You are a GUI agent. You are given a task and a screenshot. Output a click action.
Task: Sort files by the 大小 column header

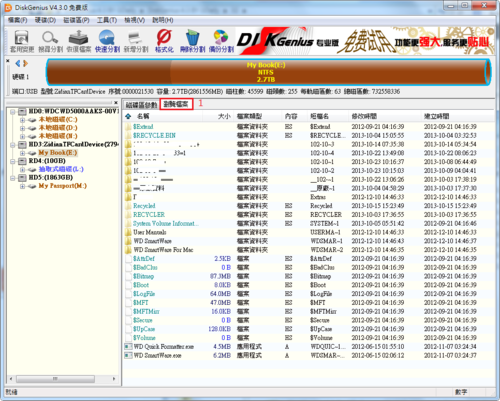[224, 116]
